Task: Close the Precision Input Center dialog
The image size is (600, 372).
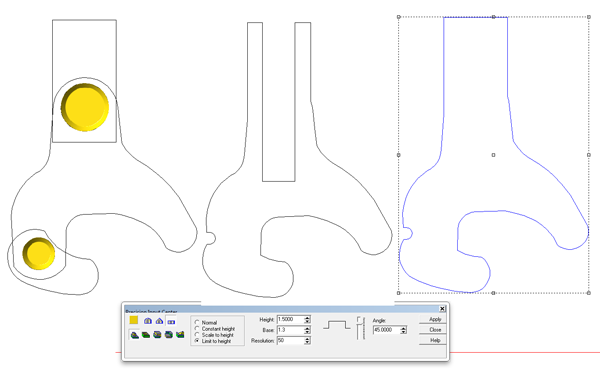Action: [442, 308]
